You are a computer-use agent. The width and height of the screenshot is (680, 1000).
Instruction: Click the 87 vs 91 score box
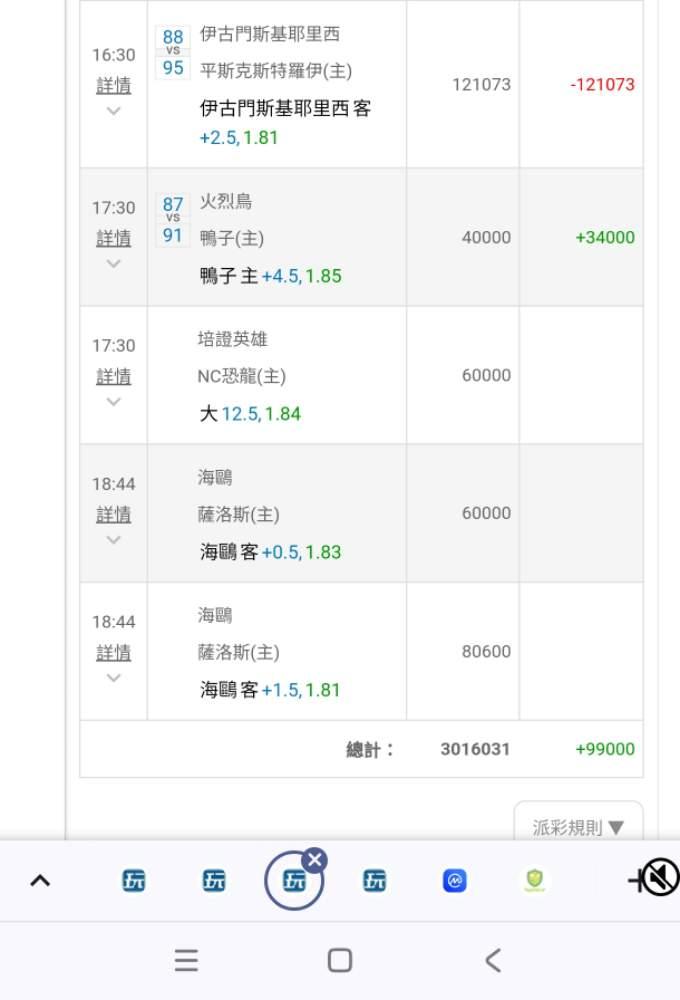(x=173, y=220)
